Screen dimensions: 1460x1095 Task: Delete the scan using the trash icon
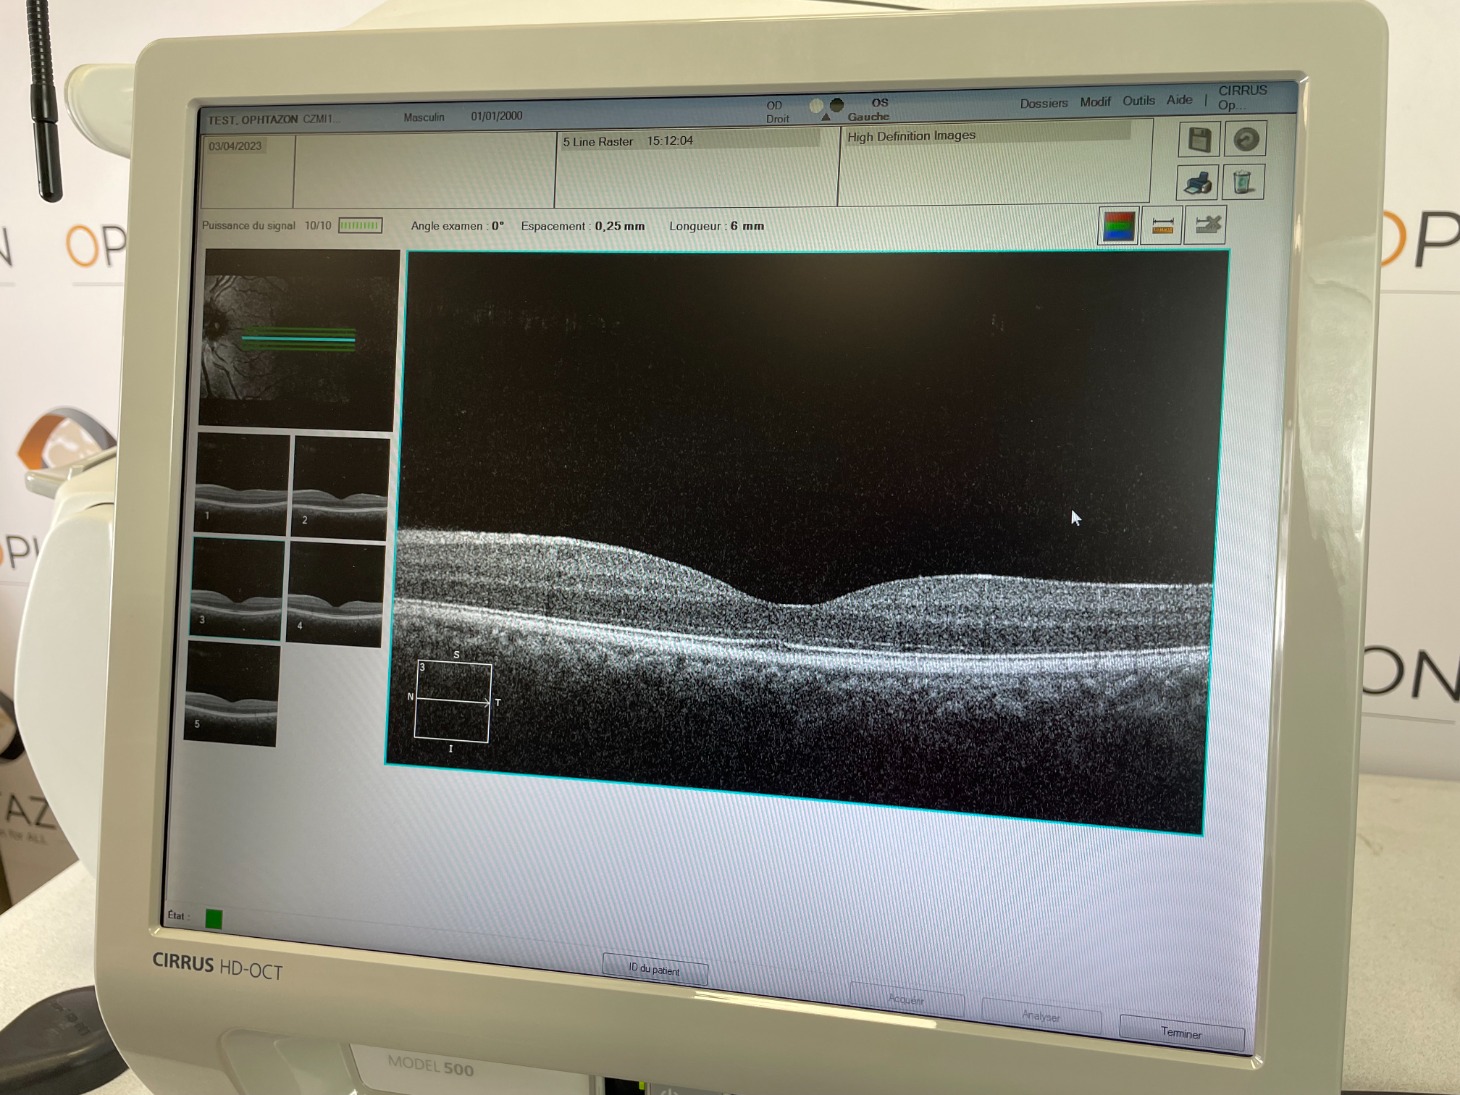point(1242,182)
